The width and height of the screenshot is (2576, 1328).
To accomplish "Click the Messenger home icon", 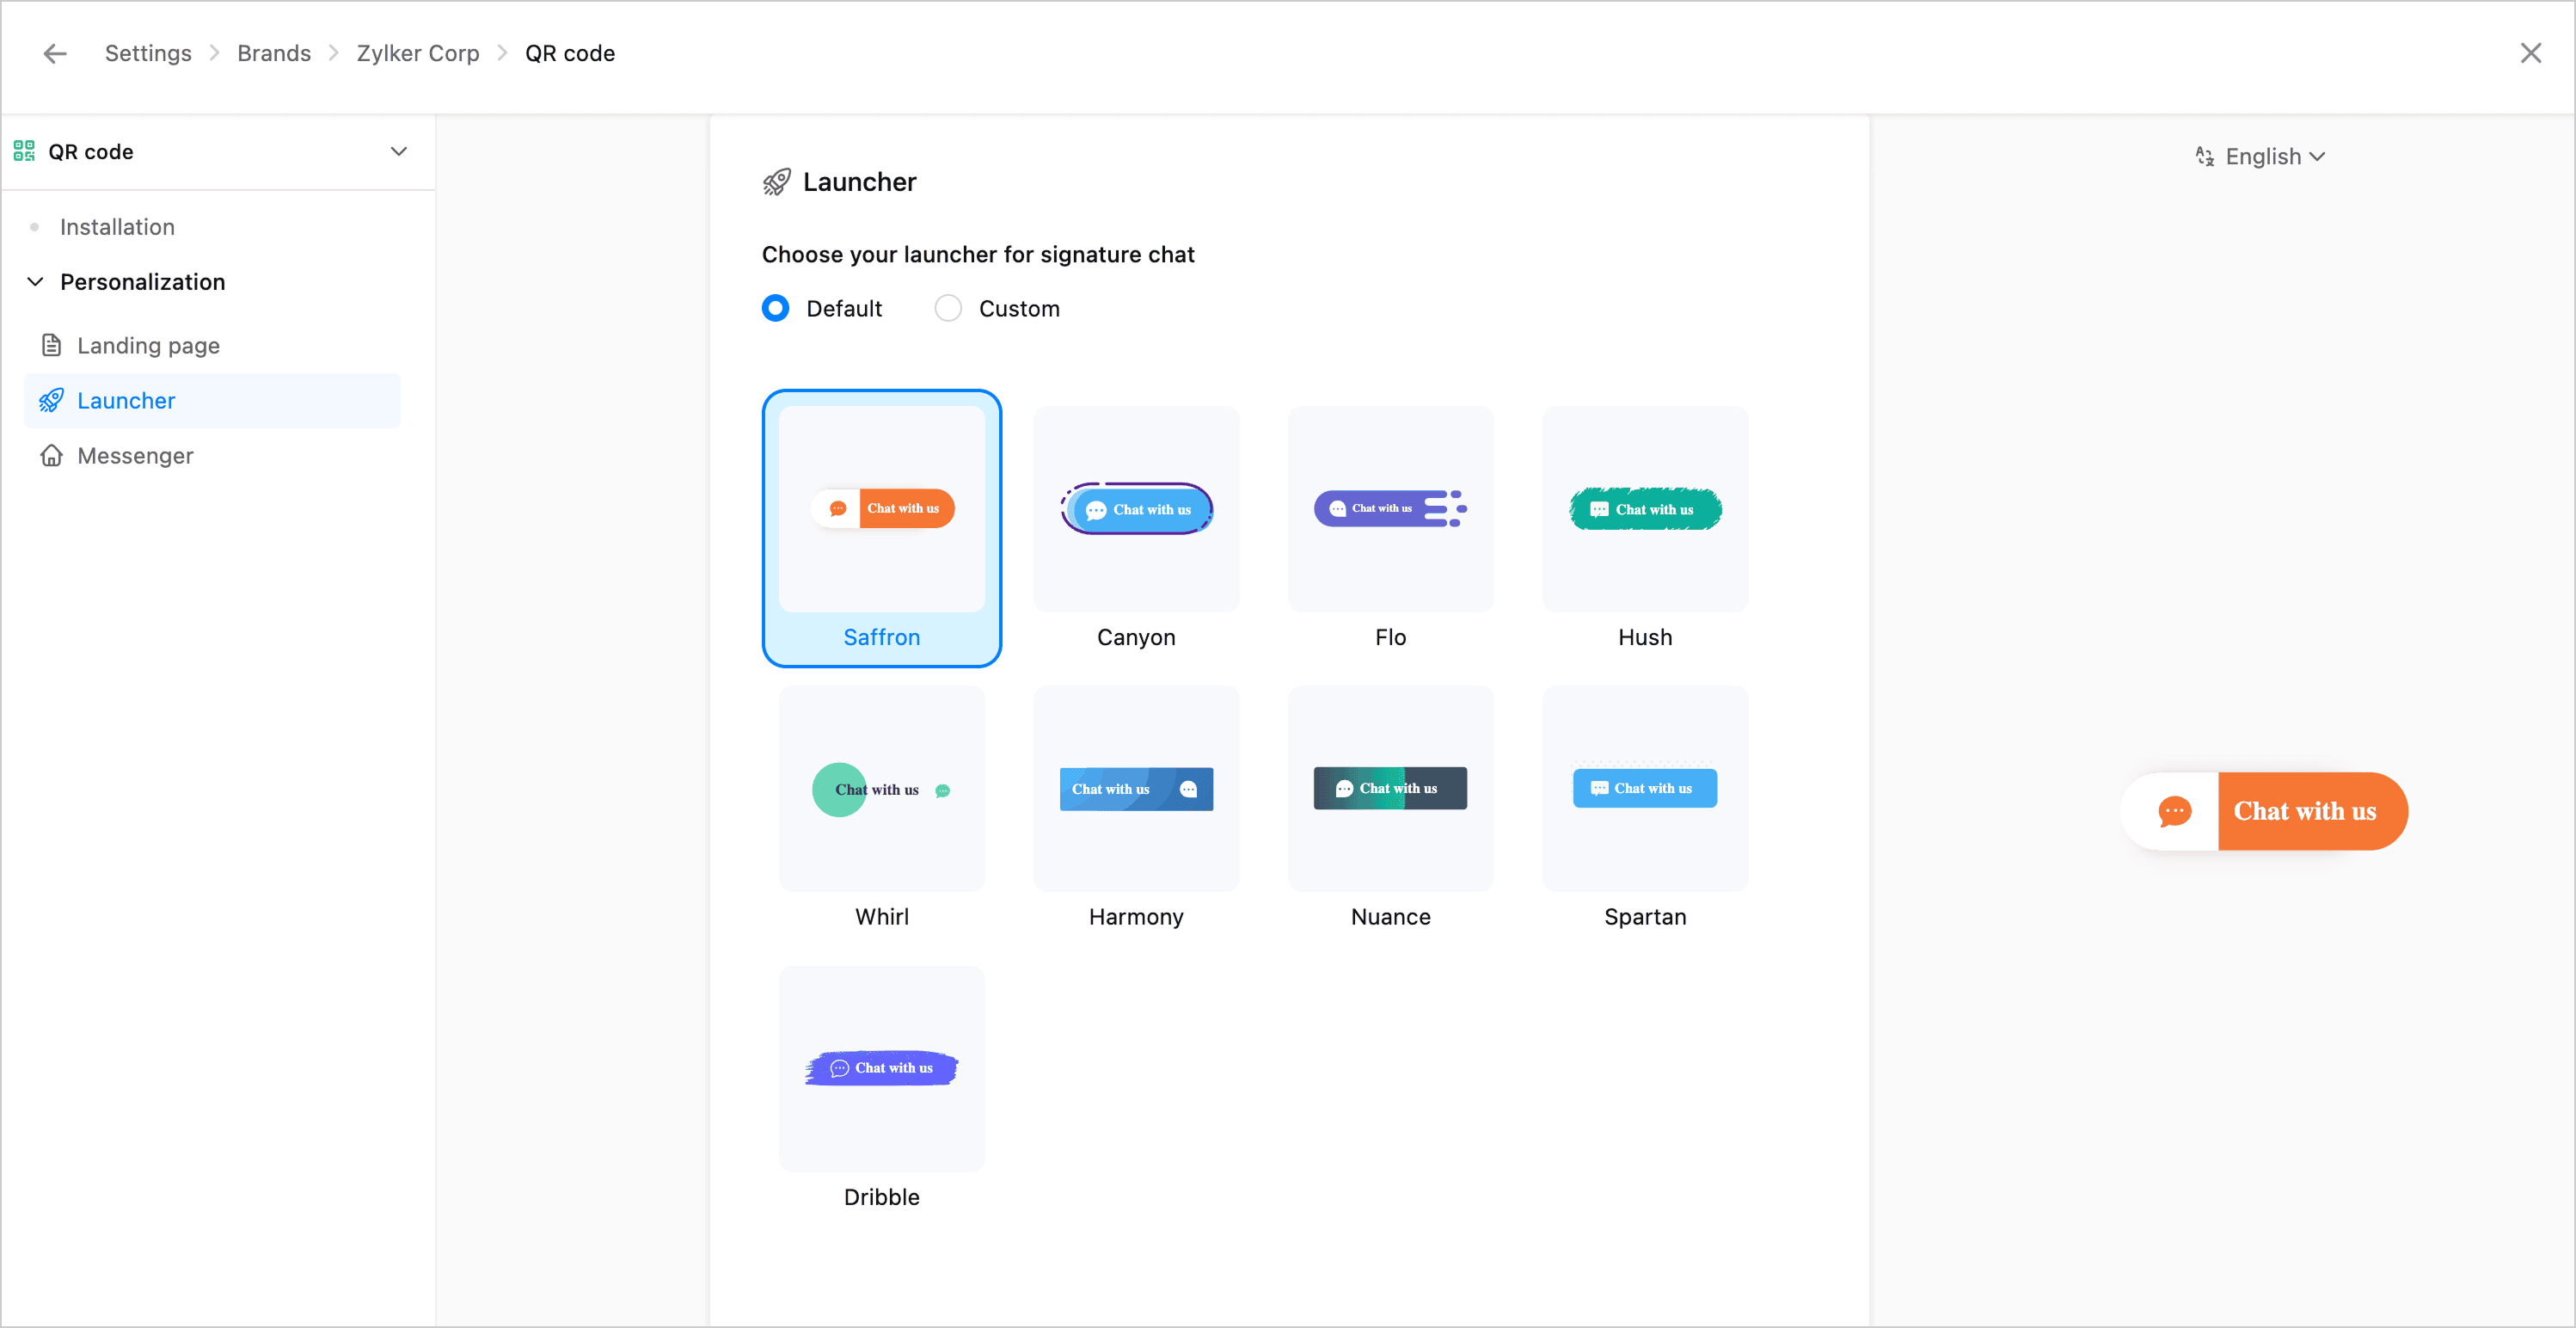I will [x=51, y=455].
